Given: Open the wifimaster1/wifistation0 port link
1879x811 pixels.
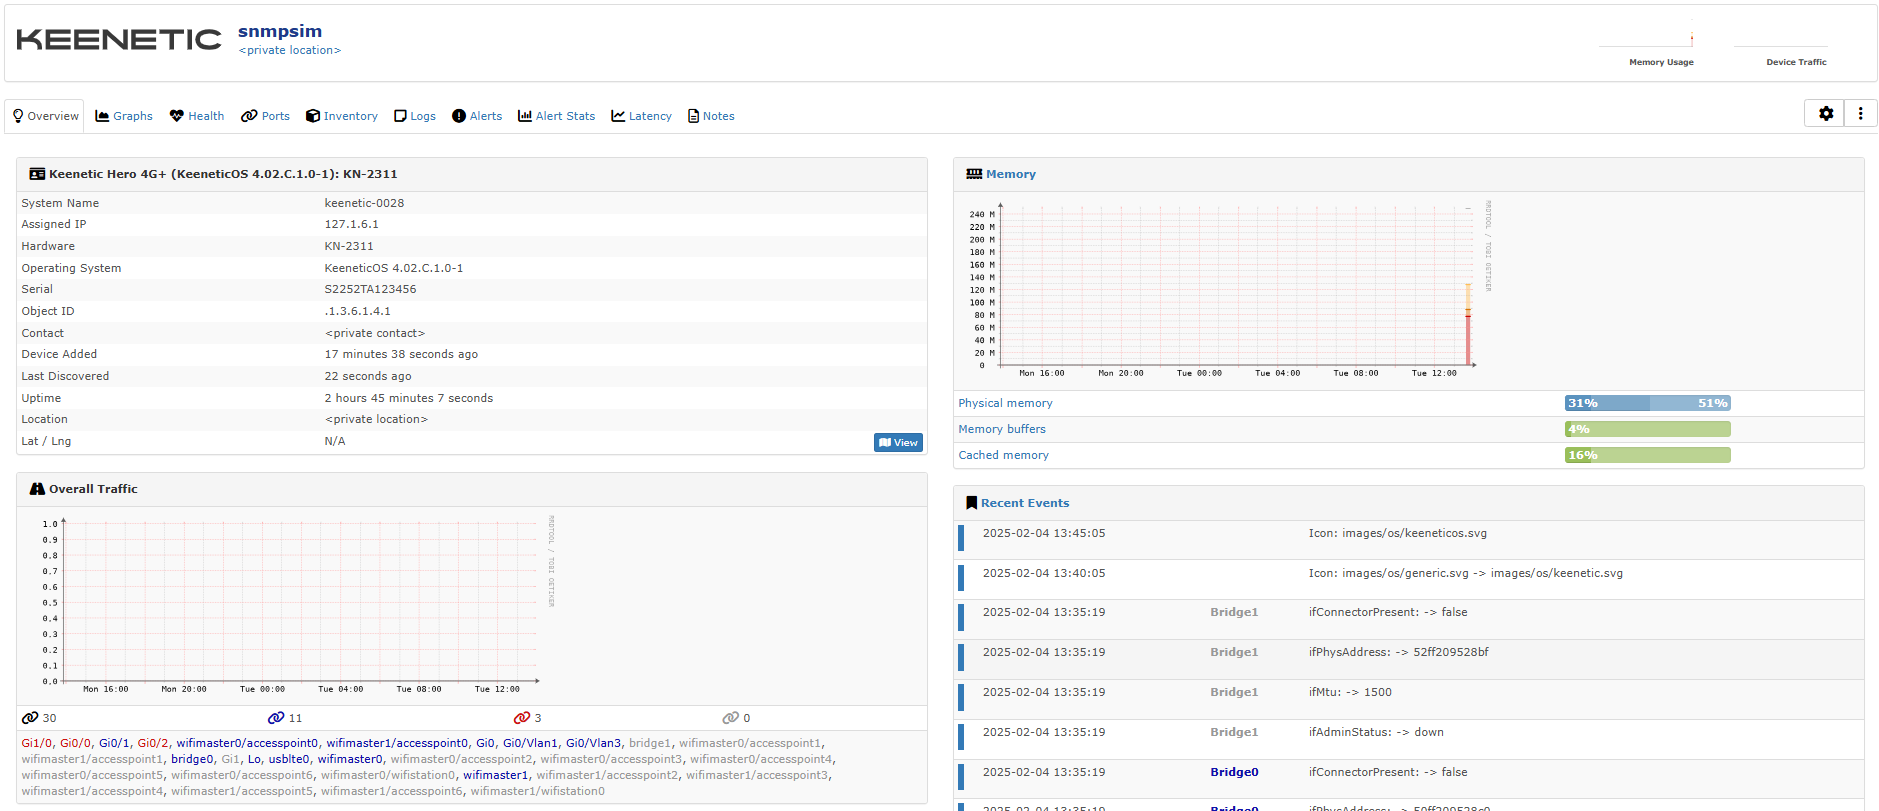Looking at the screenshot, I should (x=537, y=791).
